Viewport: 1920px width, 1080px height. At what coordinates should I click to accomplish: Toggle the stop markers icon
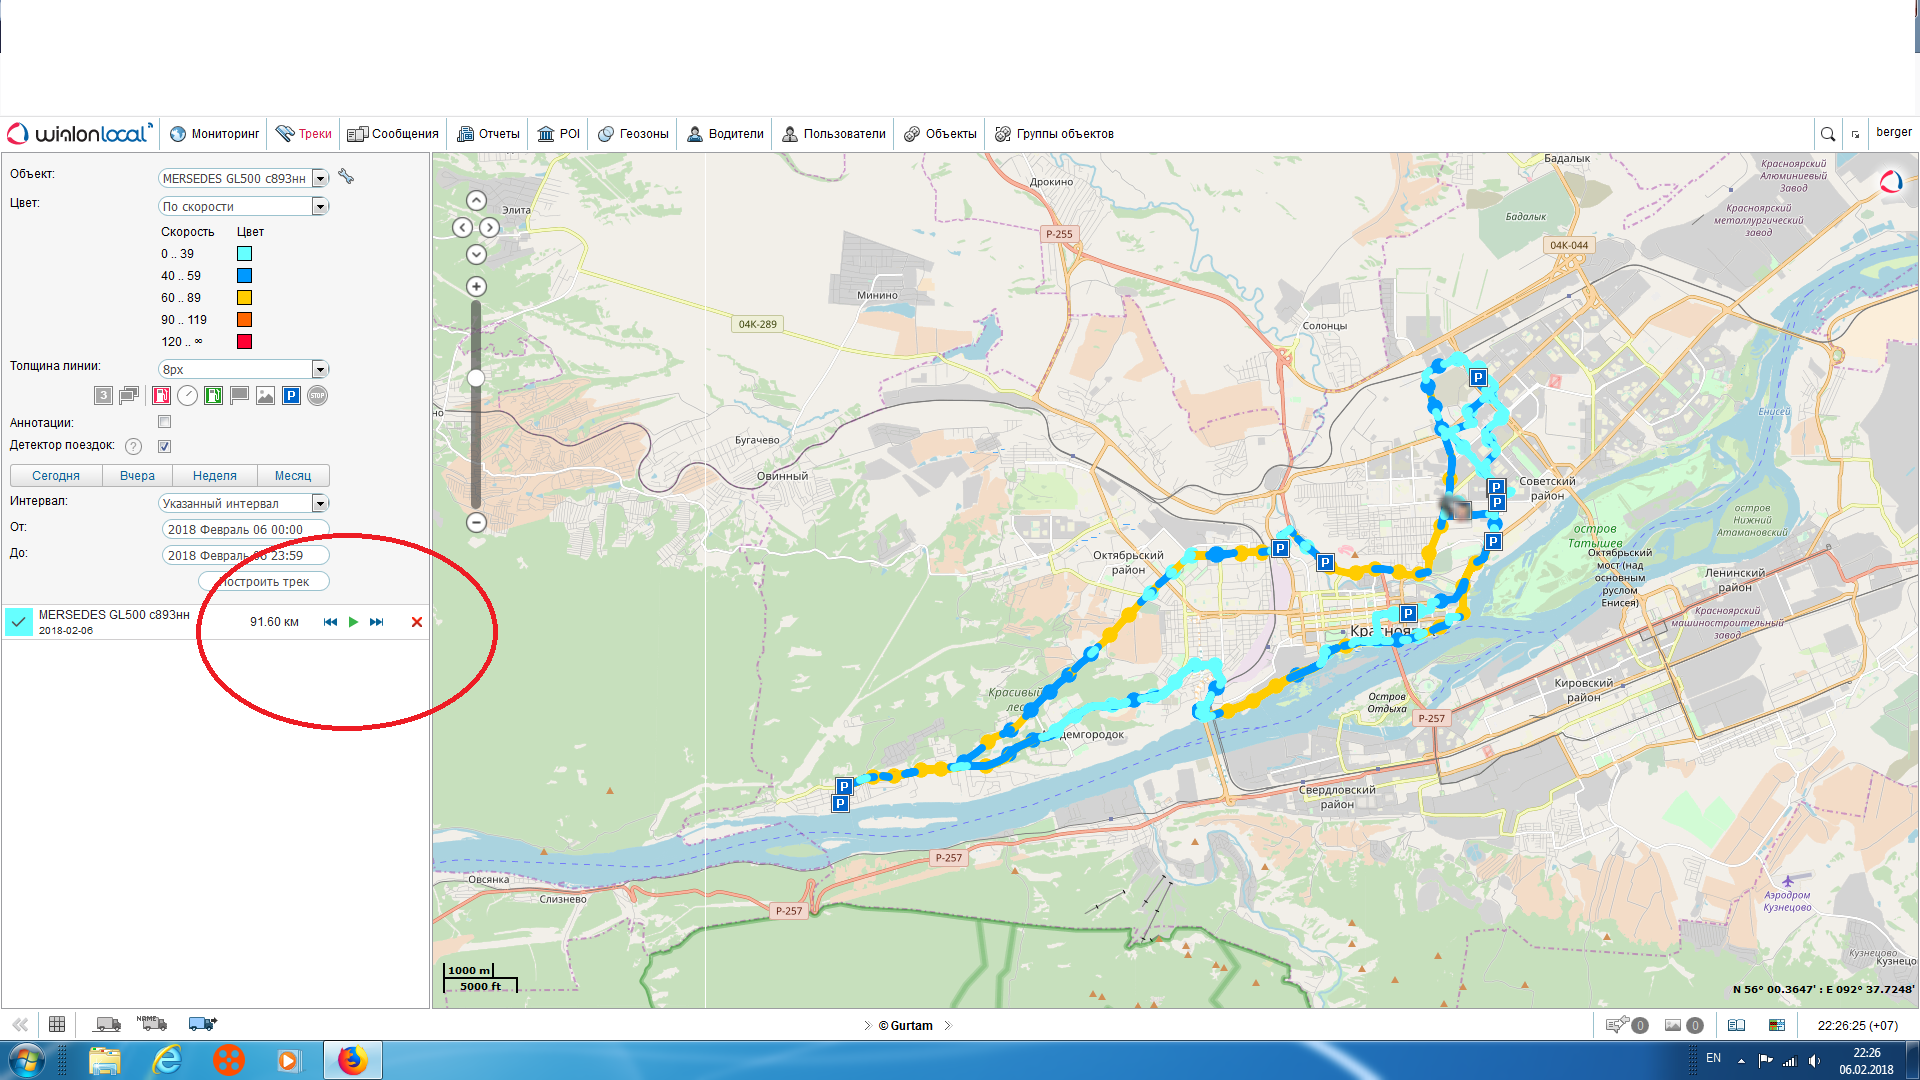(x=317, y=396)
